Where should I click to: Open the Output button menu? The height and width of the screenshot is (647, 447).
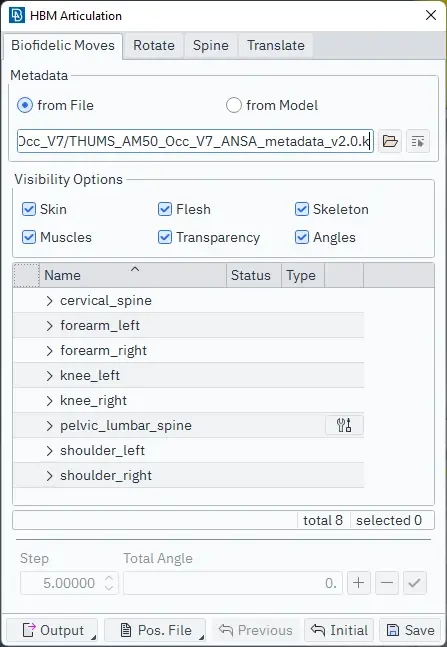click(x=52, y=630)
